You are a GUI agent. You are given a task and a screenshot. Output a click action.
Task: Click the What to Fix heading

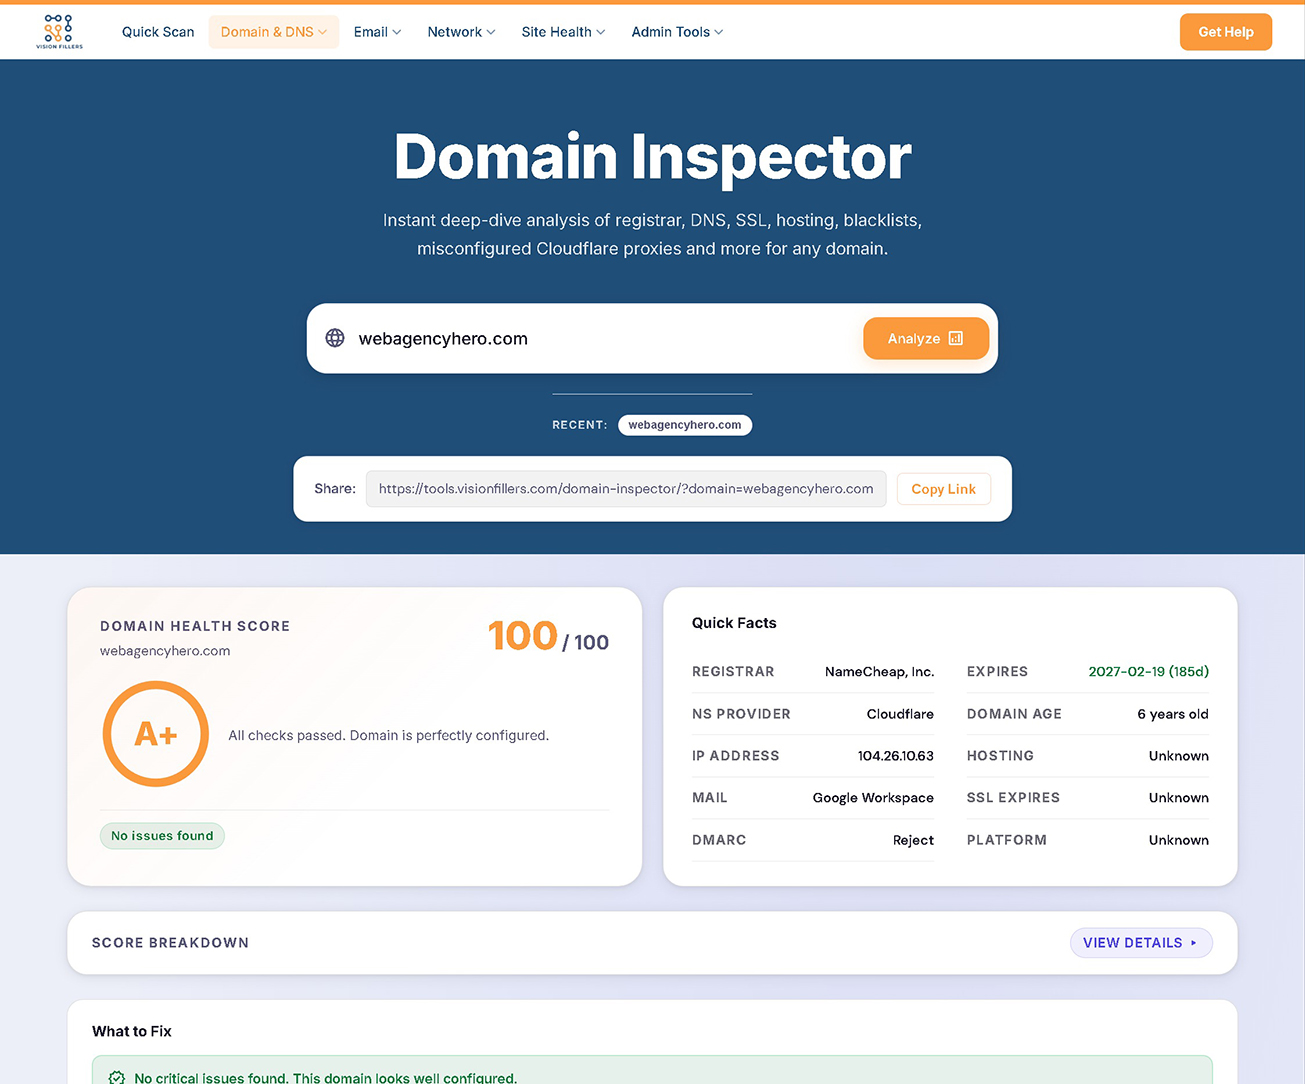[132, 1031]
